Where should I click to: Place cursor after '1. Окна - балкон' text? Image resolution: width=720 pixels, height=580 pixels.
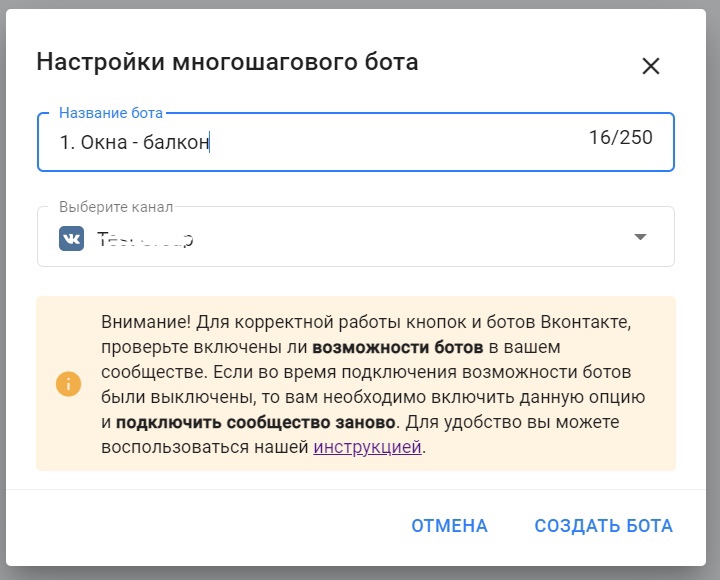(211, 142)
